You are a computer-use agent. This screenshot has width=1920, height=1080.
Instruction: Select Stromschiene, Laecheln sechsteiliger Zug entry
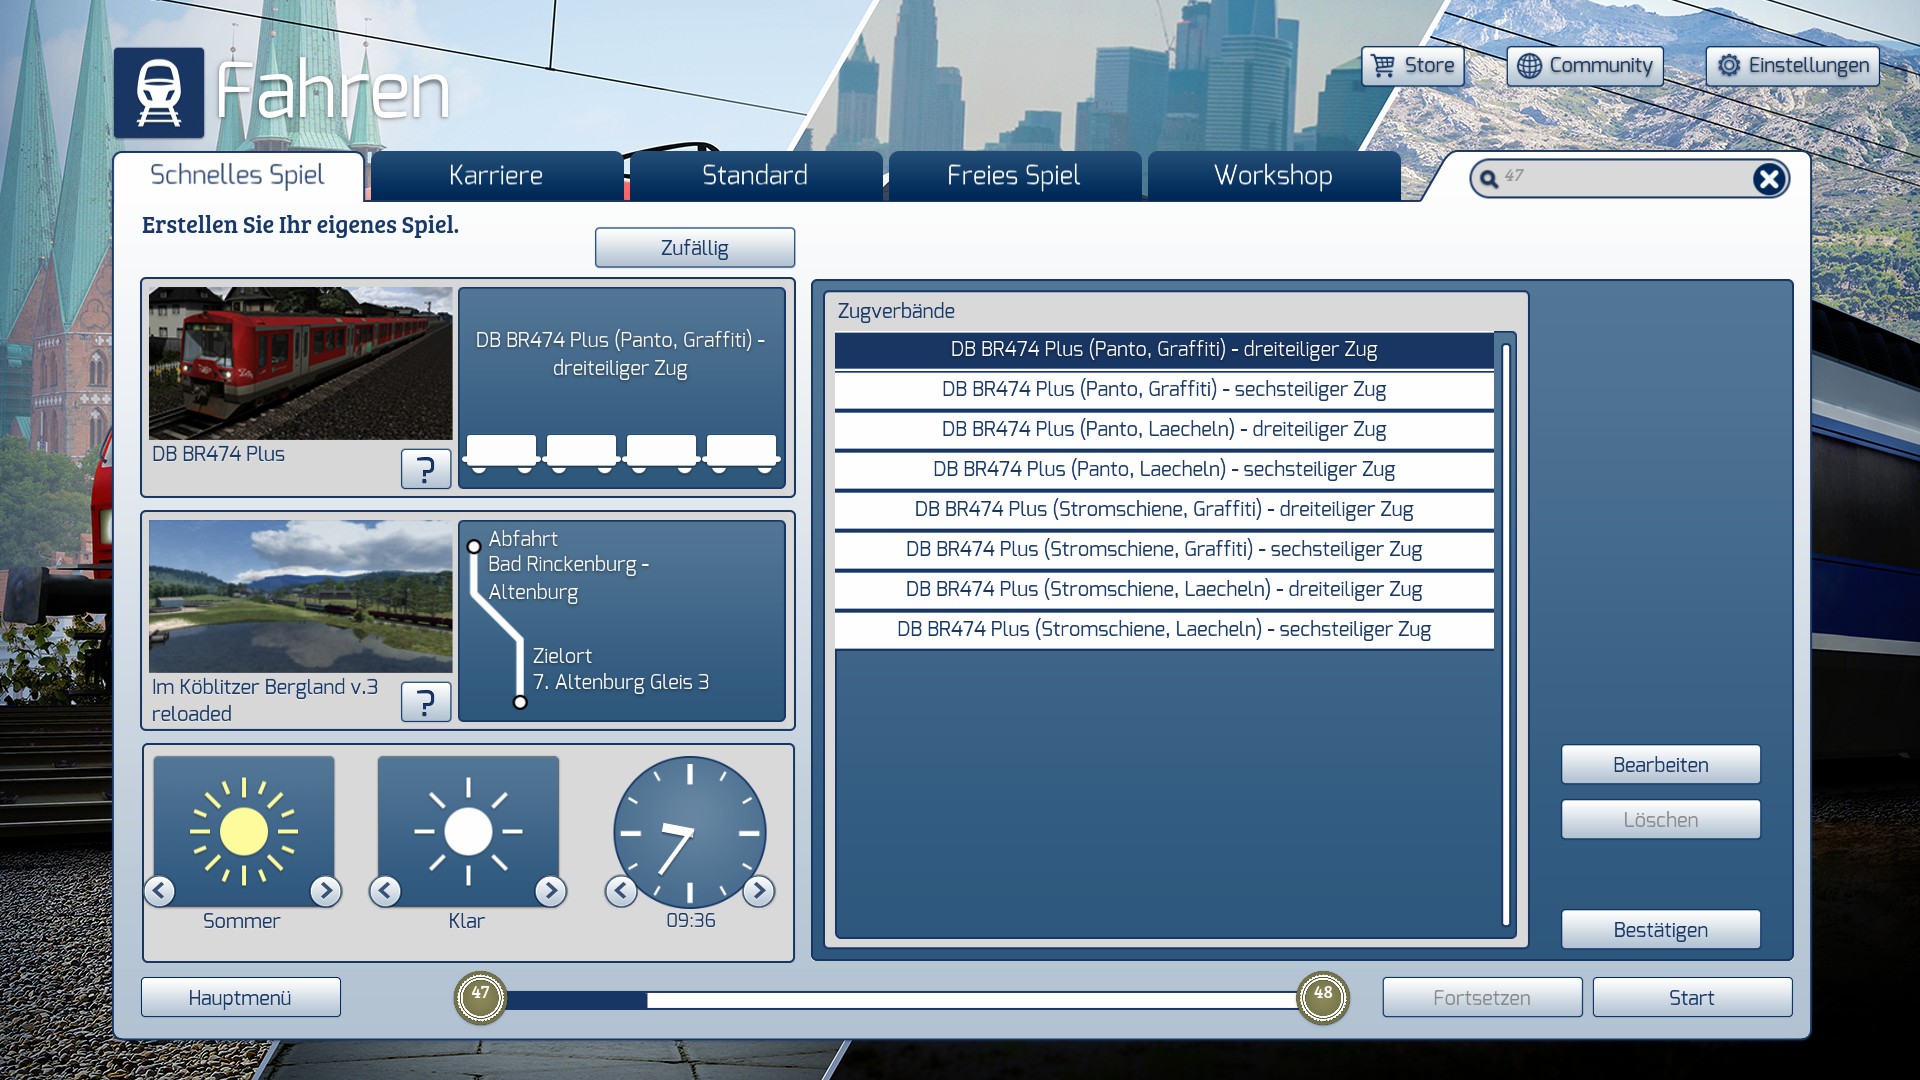pos(1163,629)
